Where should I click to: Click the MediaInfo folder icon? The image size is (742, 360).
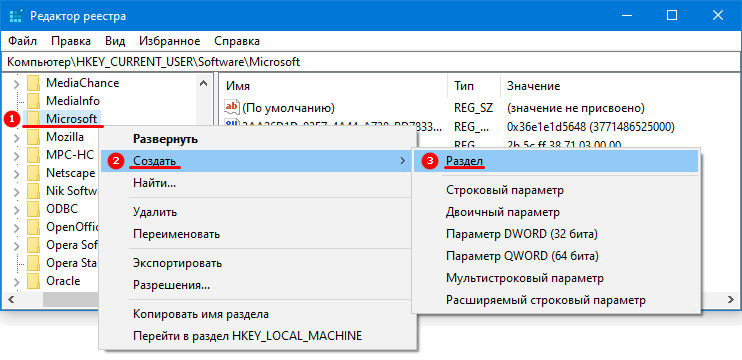coord(33,101)
